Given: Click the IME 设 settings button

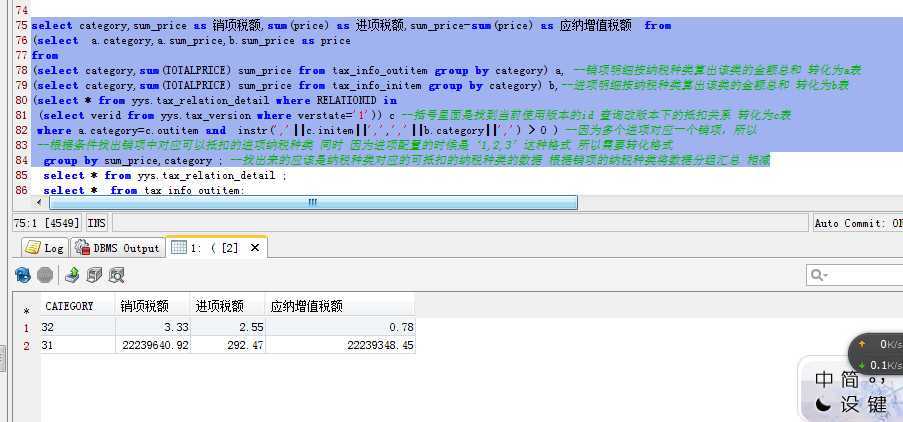Looking at the screenshot, I should pyautogui.click(x=850, y=405).
